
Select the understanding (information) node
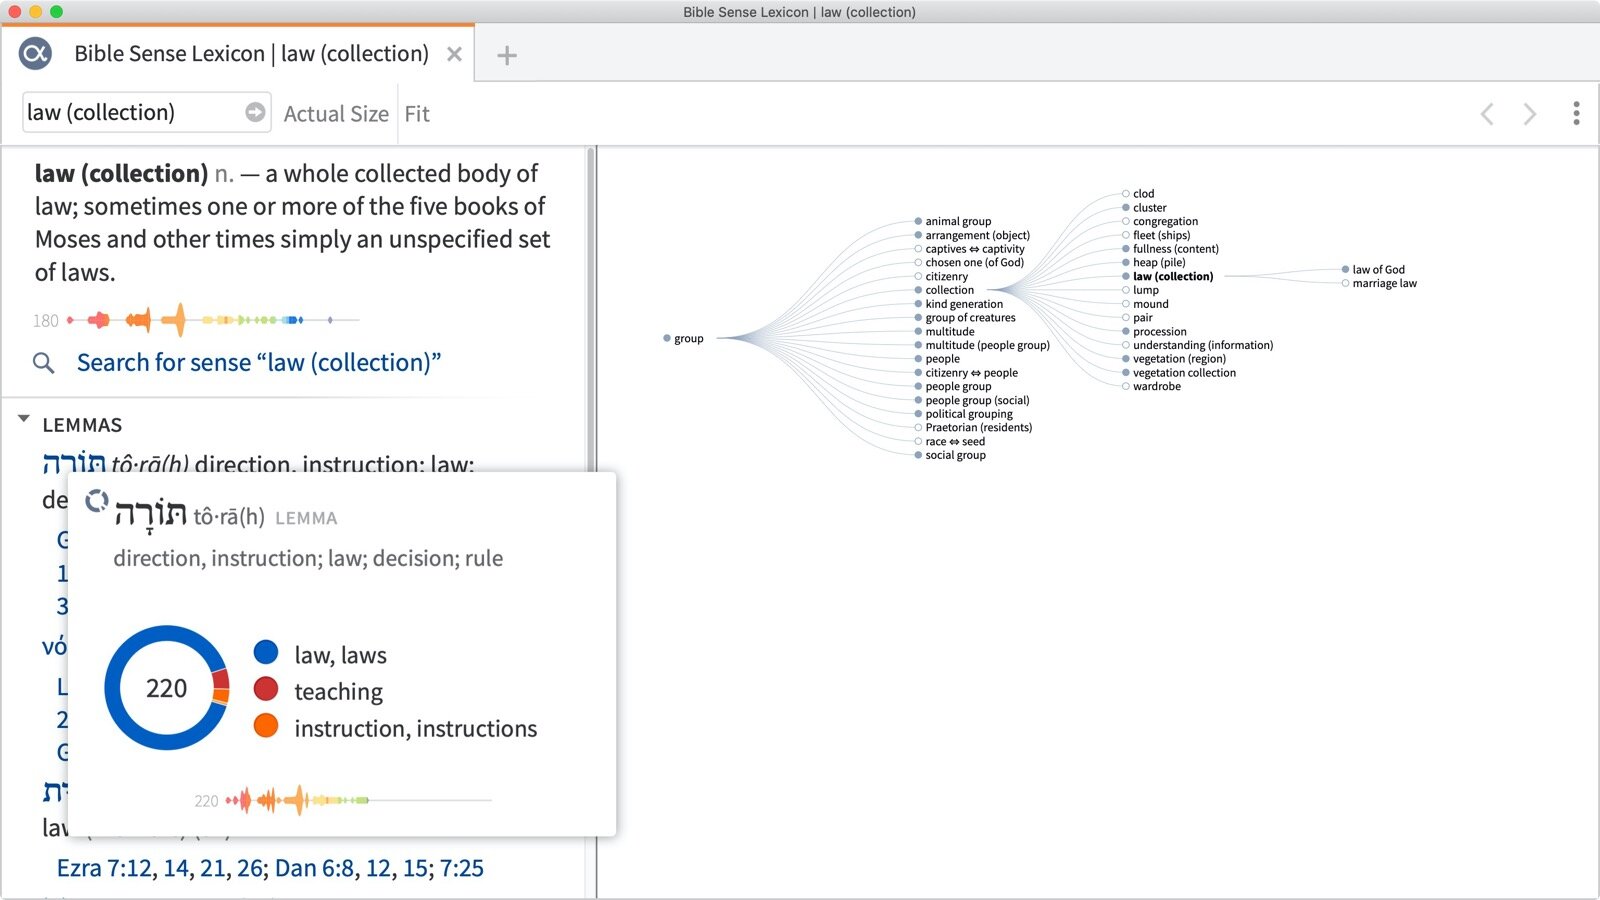[1198, 345]
